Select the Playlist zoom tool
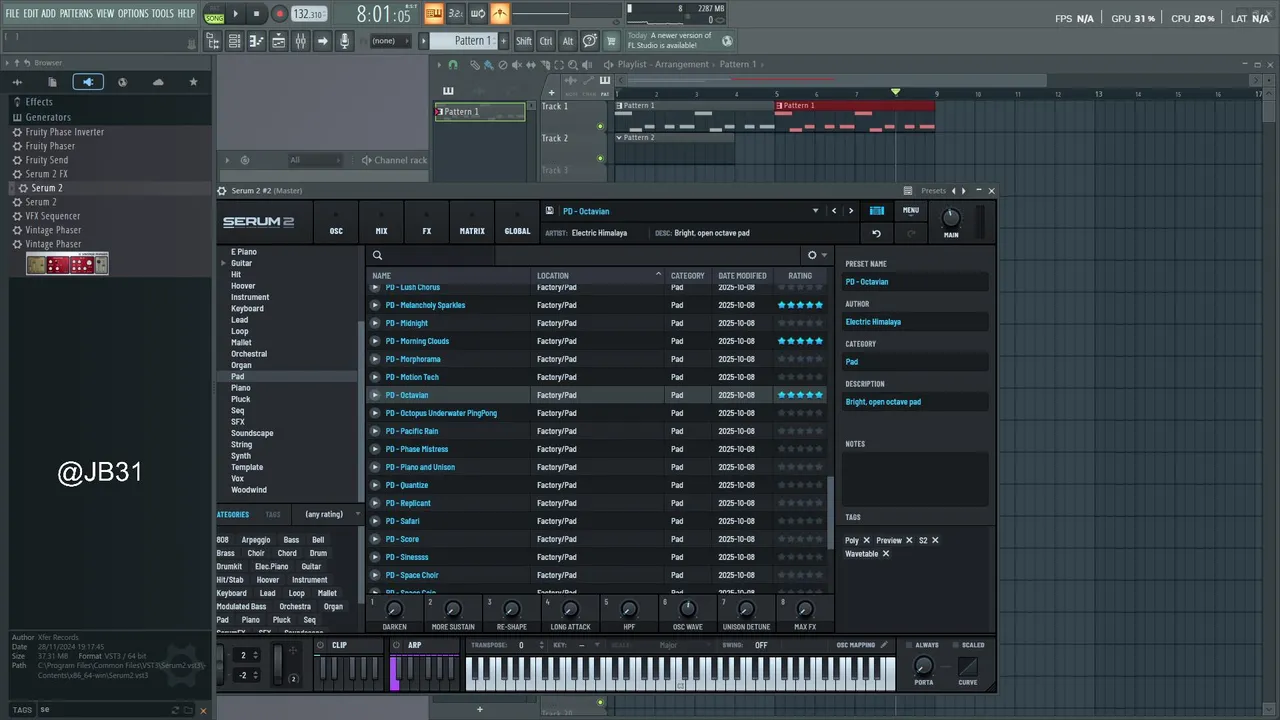 572,65
